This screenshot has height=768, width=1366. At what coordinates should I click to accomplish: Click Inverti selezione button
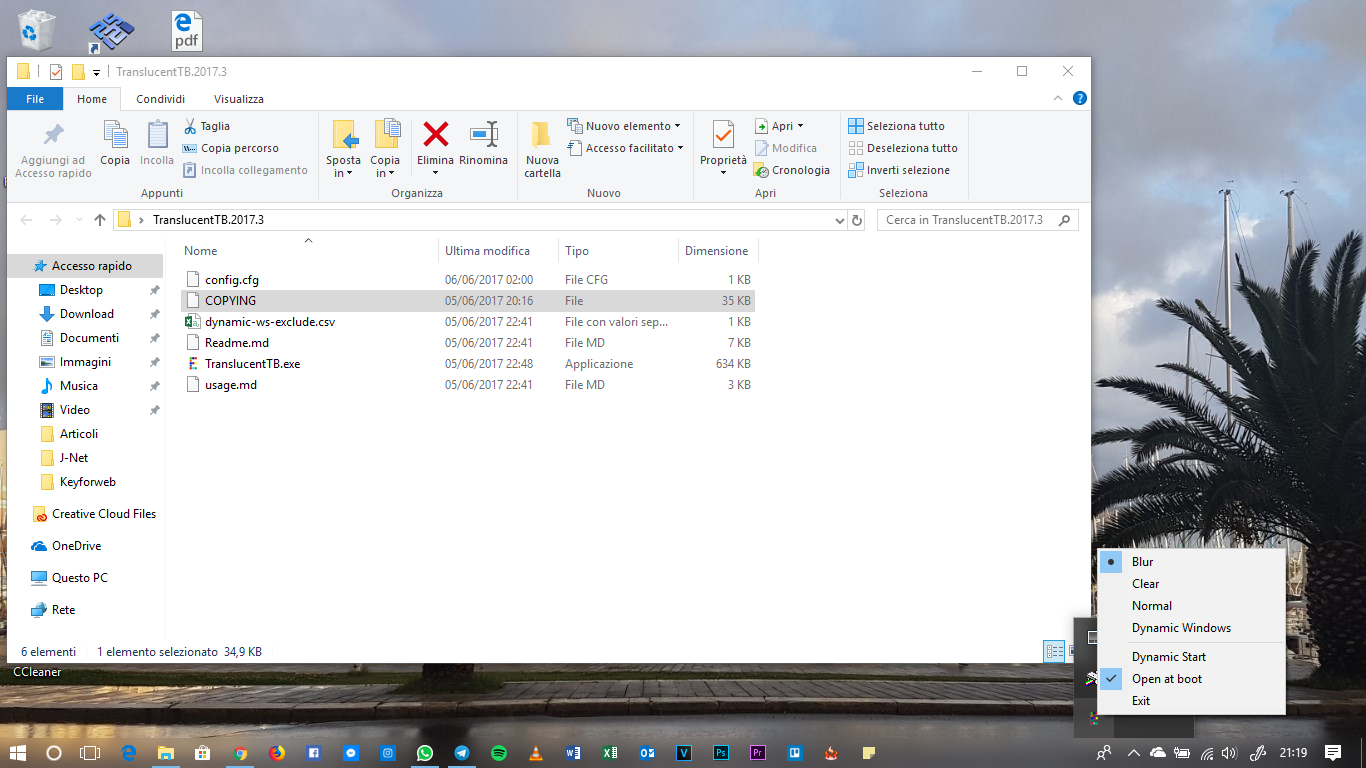pos(898,170)
